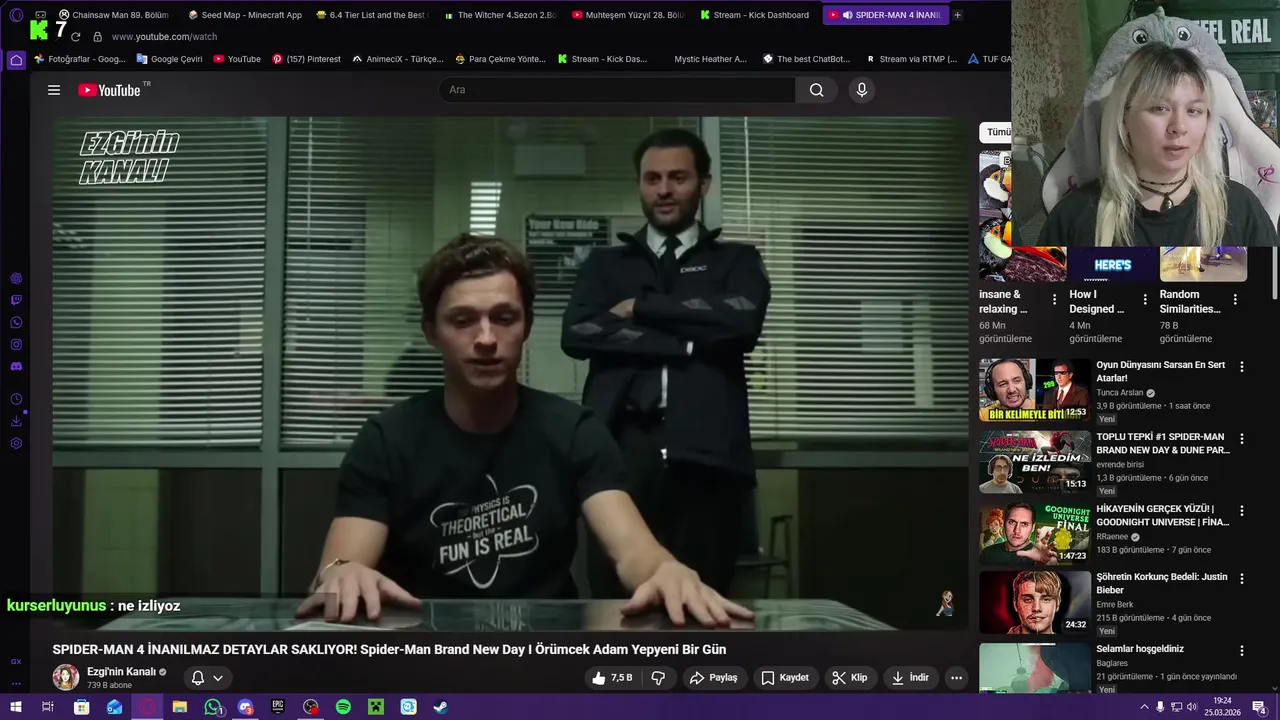Open options menu for insane & relaxing short
Viewport: 1280px width, 720px height.
click(1054, 299)
